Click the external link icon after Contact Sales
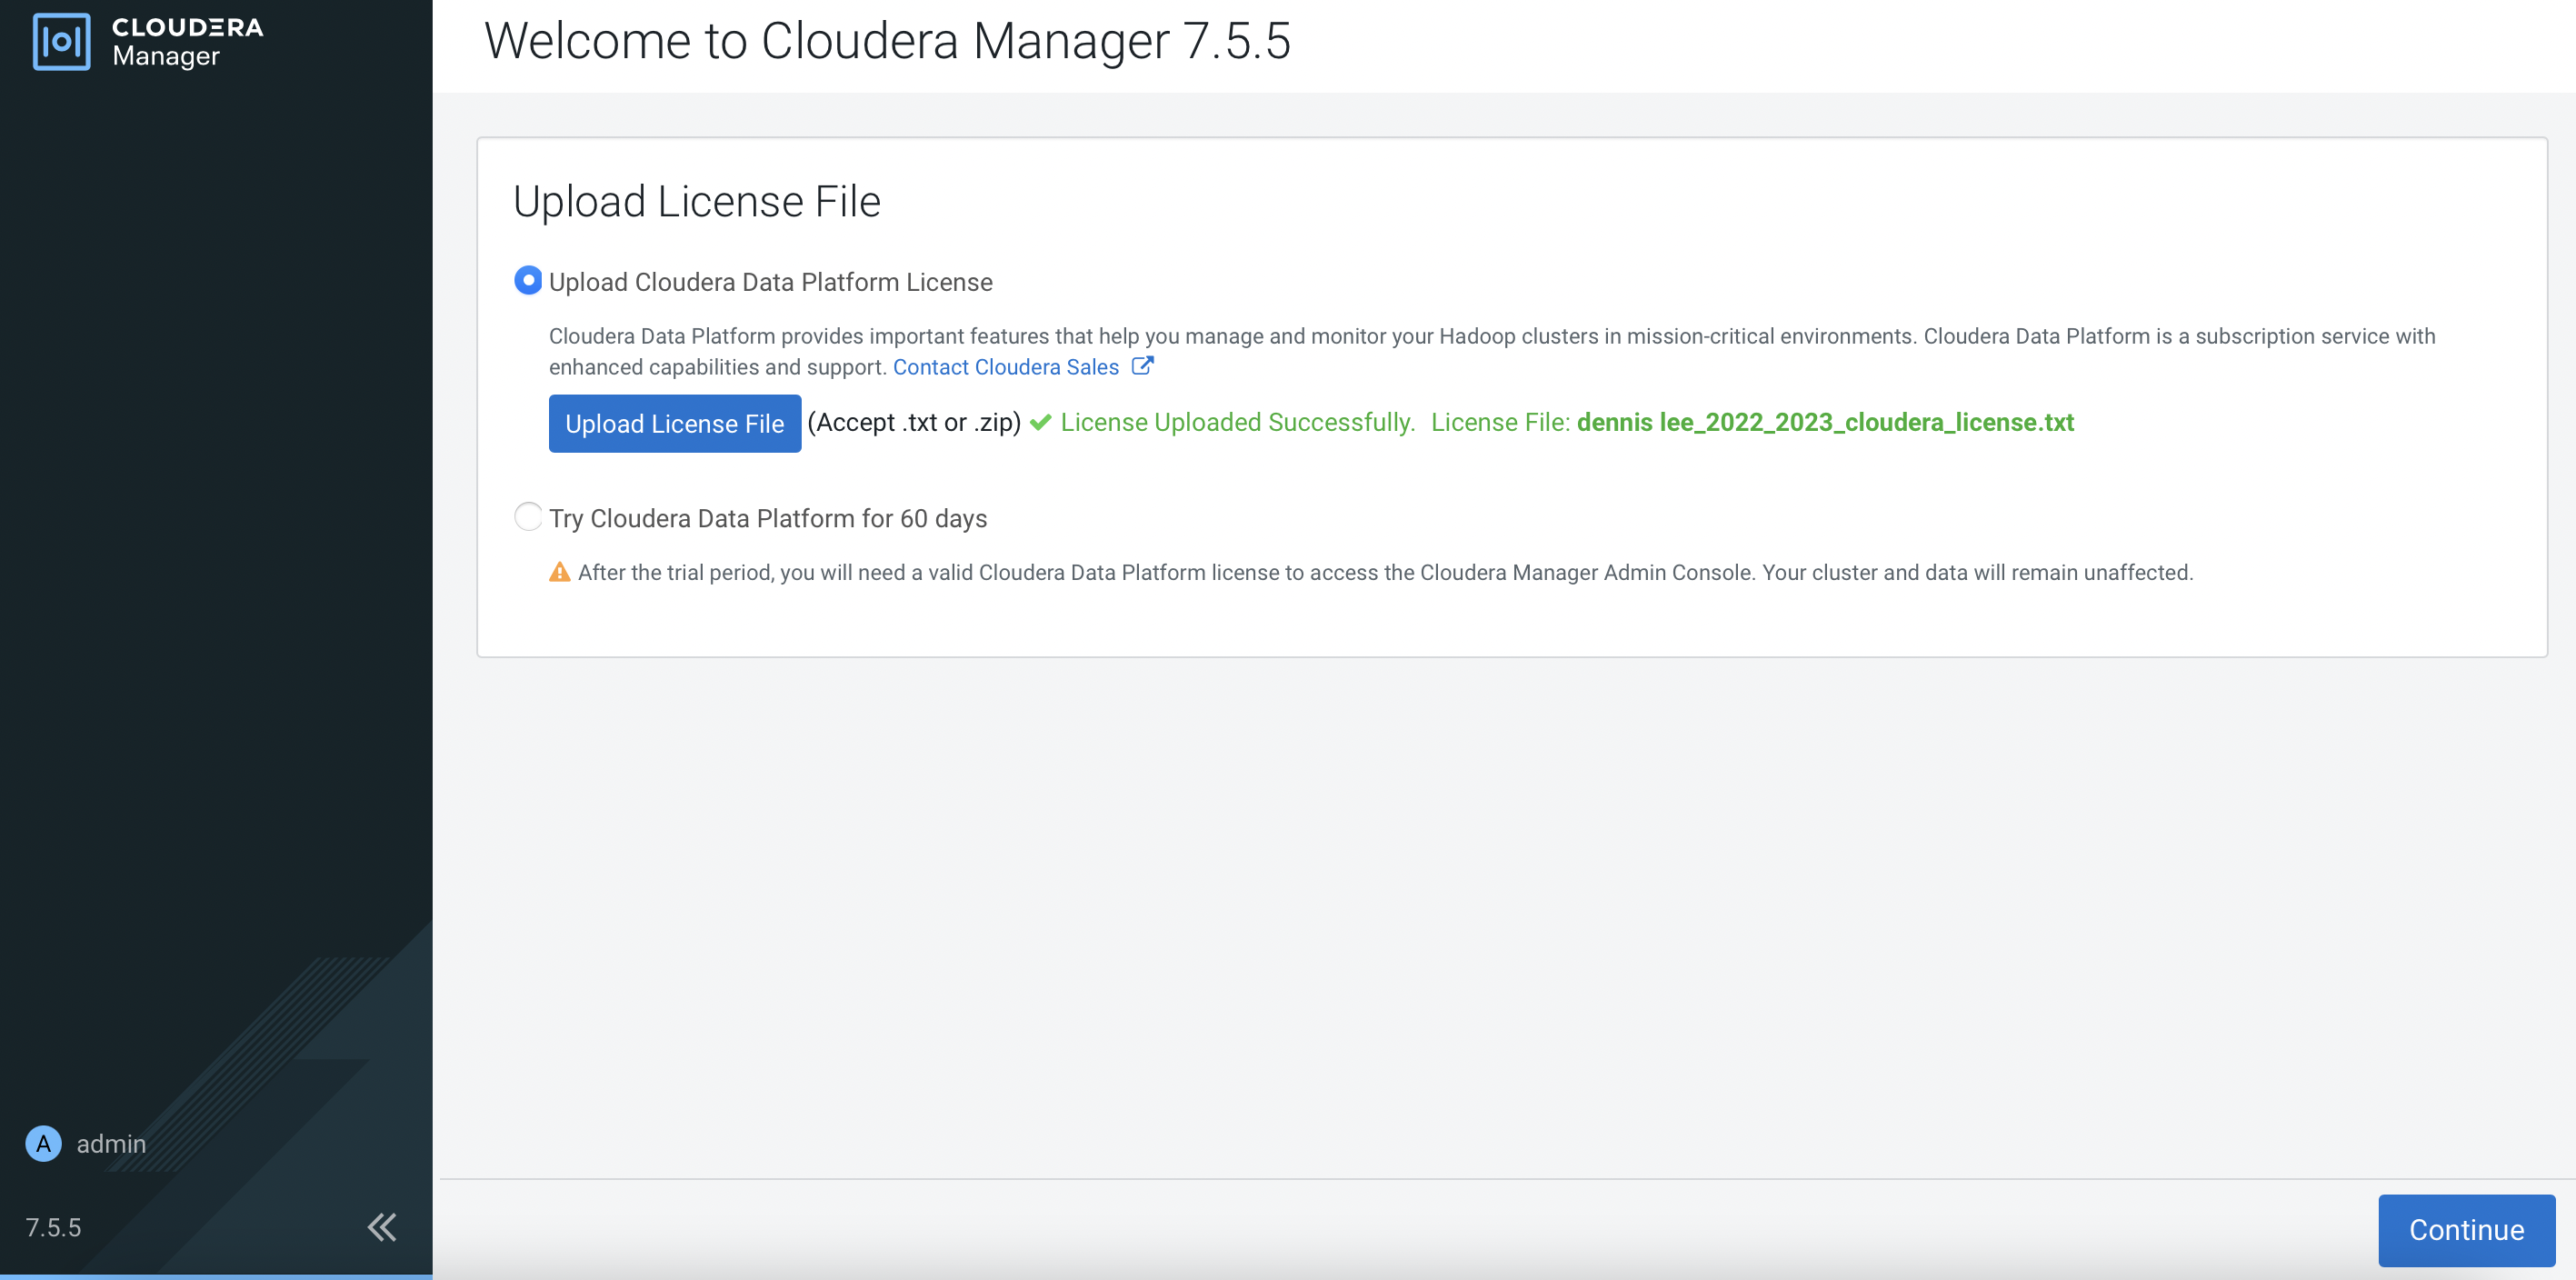 [1142, 366]
